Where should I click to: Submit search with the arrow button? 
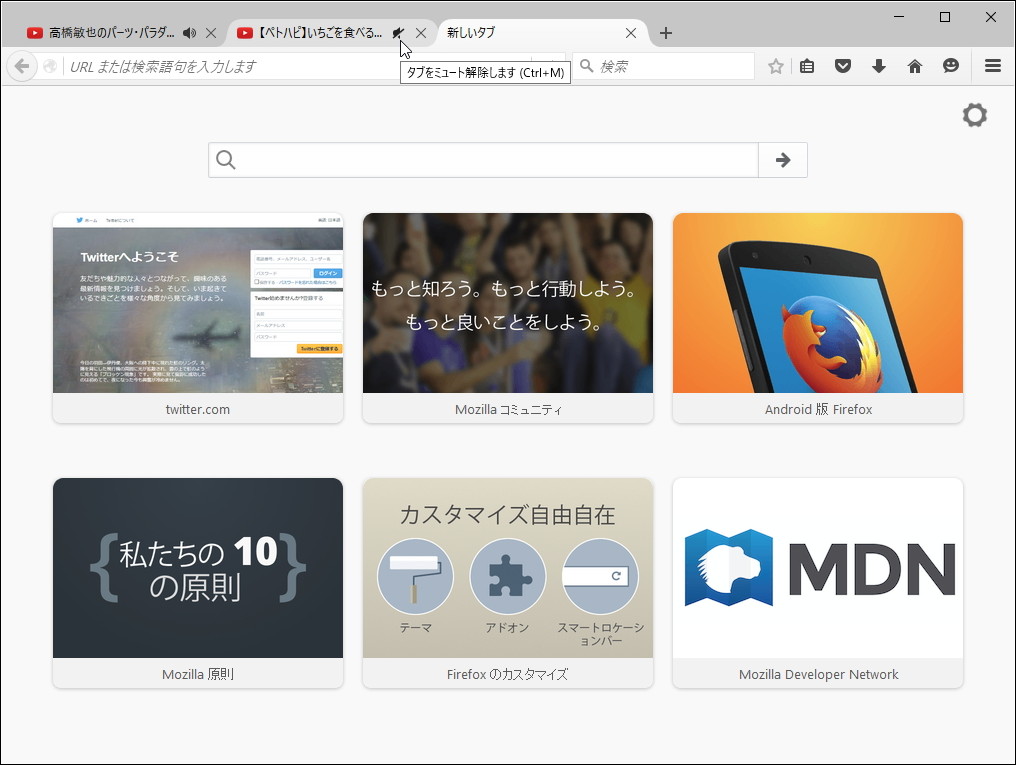coord(784,160)
